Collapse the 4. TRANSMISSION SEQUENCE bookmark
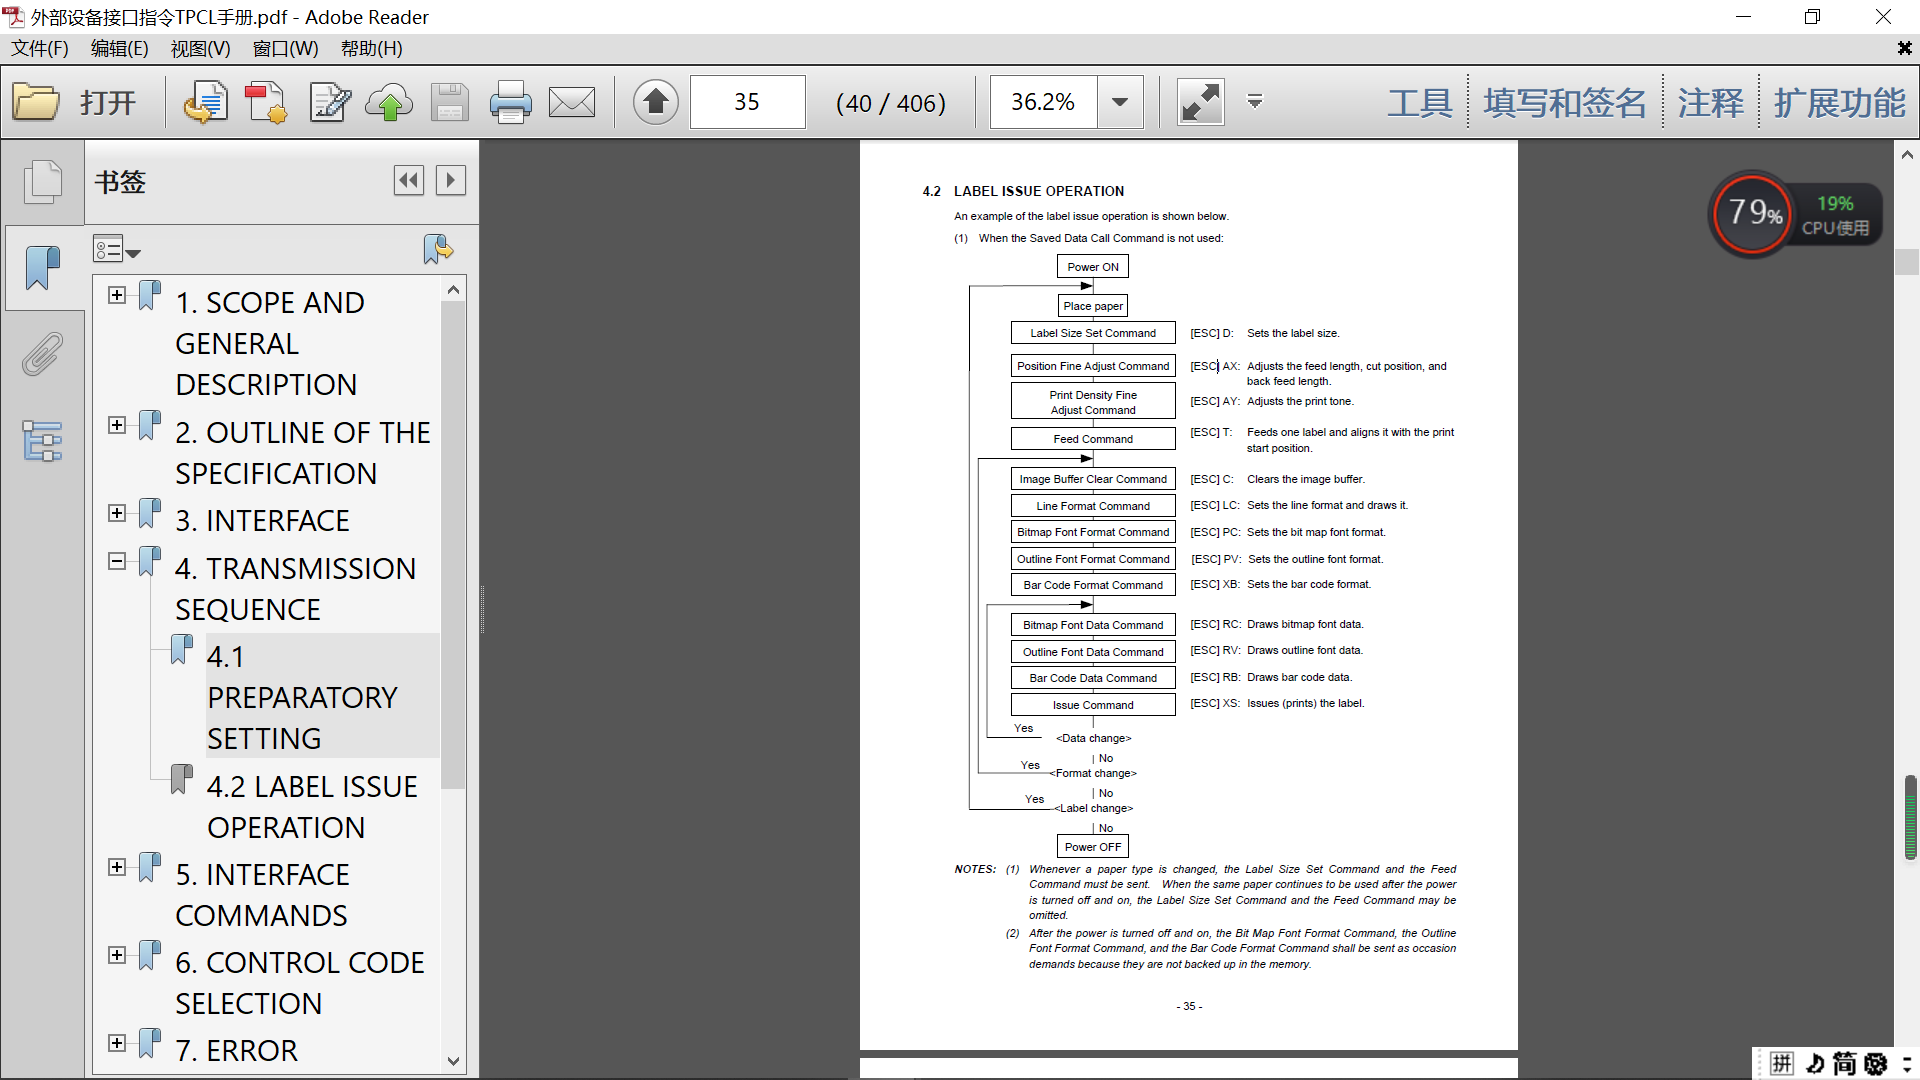 117,561
